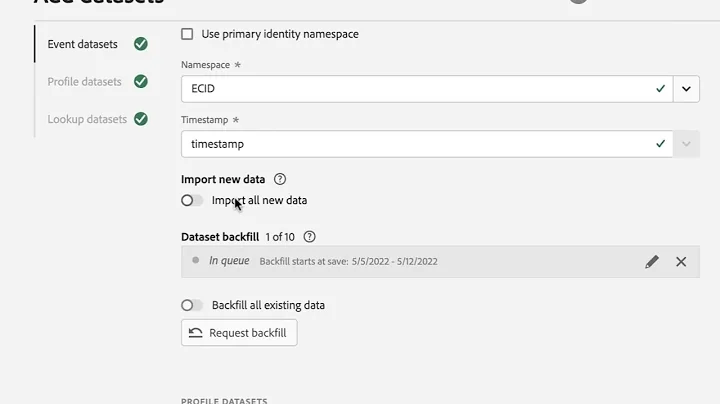Switch to the Event datasets tab
This screenshot has width=720, height=404.
[x=82, y=44]
